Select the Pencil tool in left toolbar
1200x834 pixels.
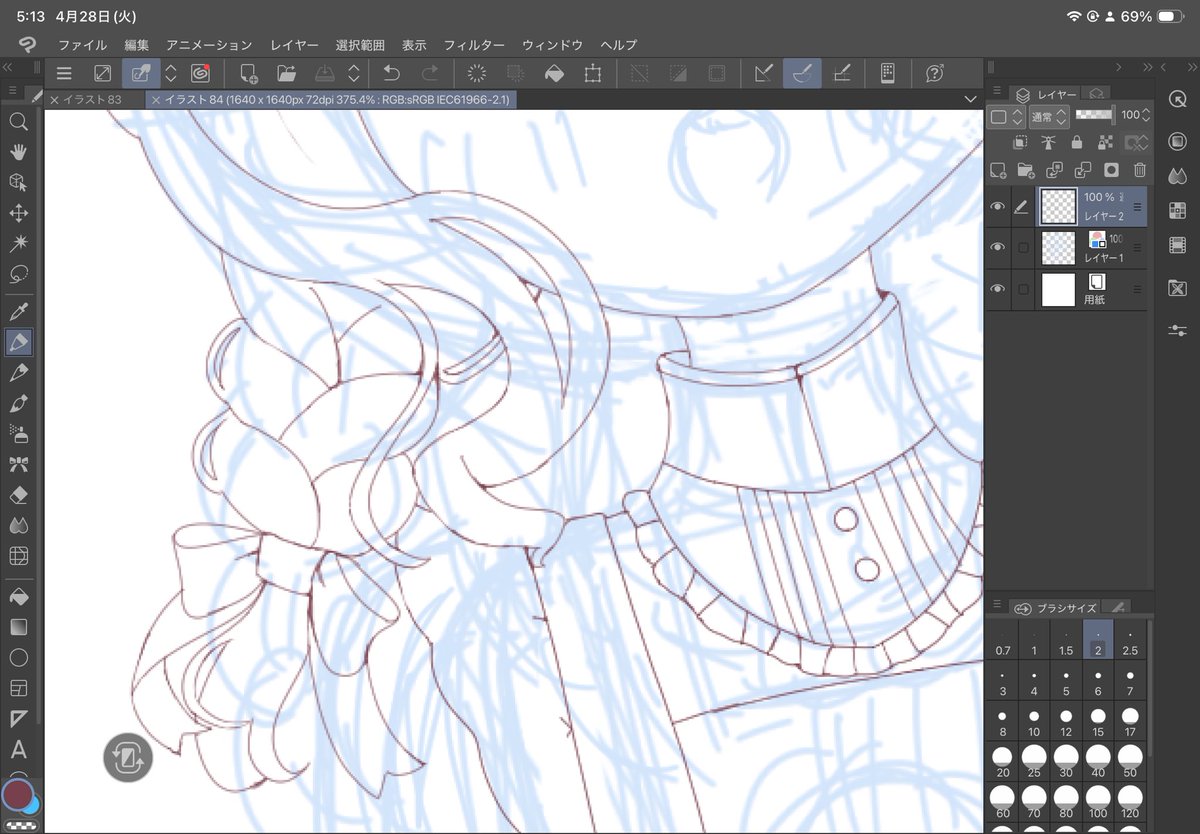point(18,373)
